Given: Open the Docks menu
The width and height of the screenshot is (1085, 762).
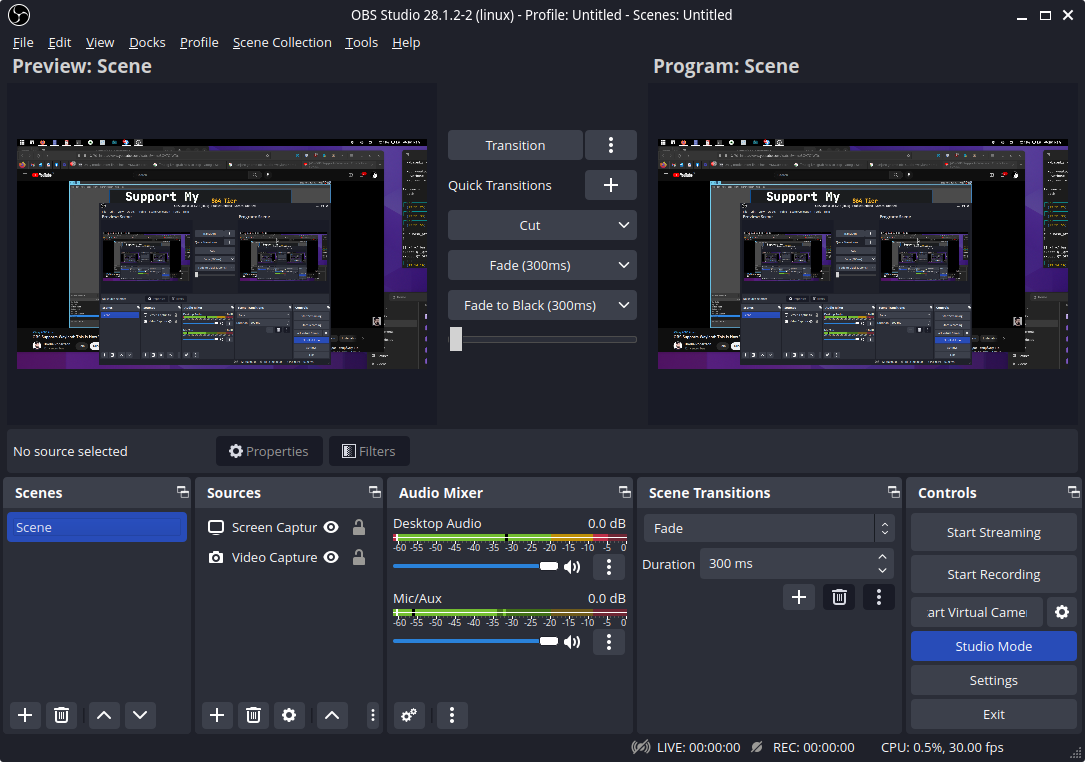Looking at the screenshot, I should (x=147, y=42).
